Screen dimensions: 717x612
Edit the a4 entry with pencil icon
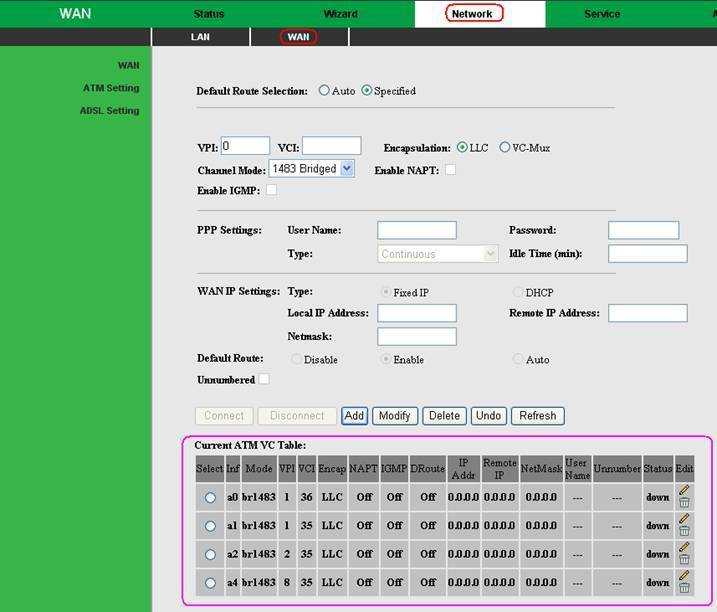(684, 576)
